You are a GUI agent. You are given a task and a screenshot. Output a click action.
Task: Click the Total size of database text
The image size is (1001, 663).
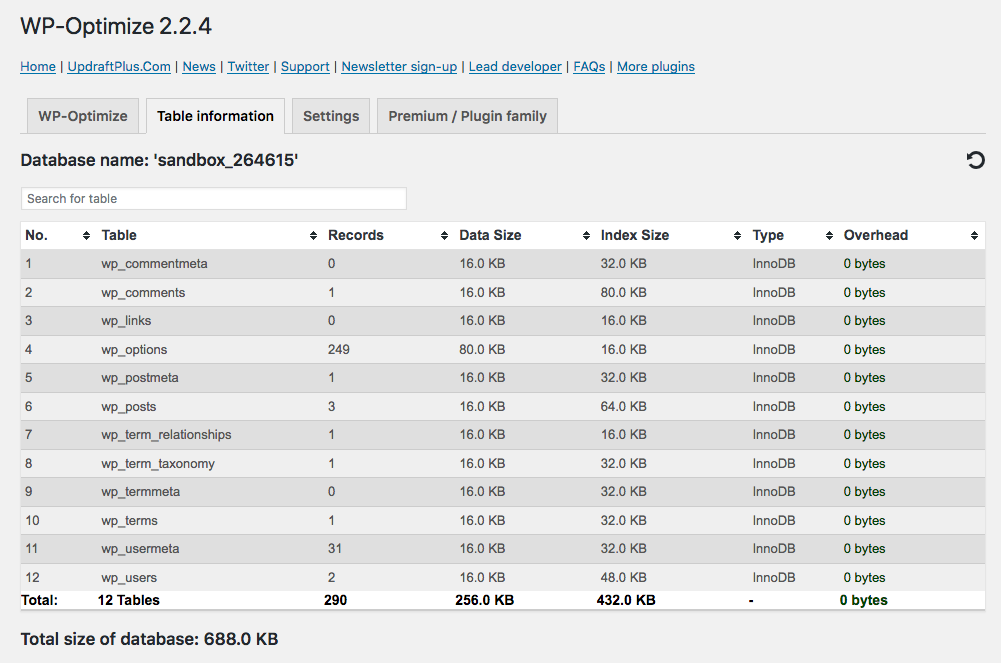149,639
